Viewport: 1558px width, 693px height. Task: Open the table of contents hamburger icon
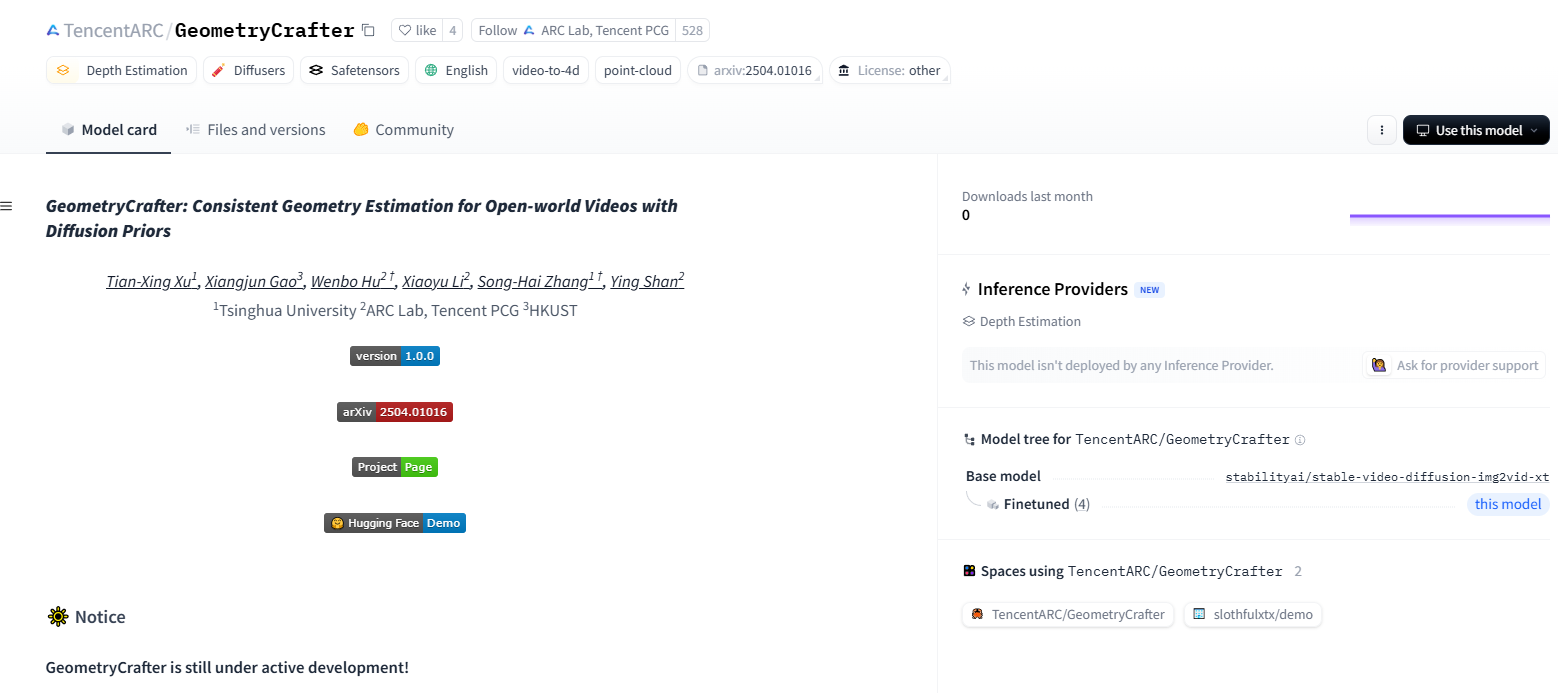pyautogui.click(x=6, y=206)
